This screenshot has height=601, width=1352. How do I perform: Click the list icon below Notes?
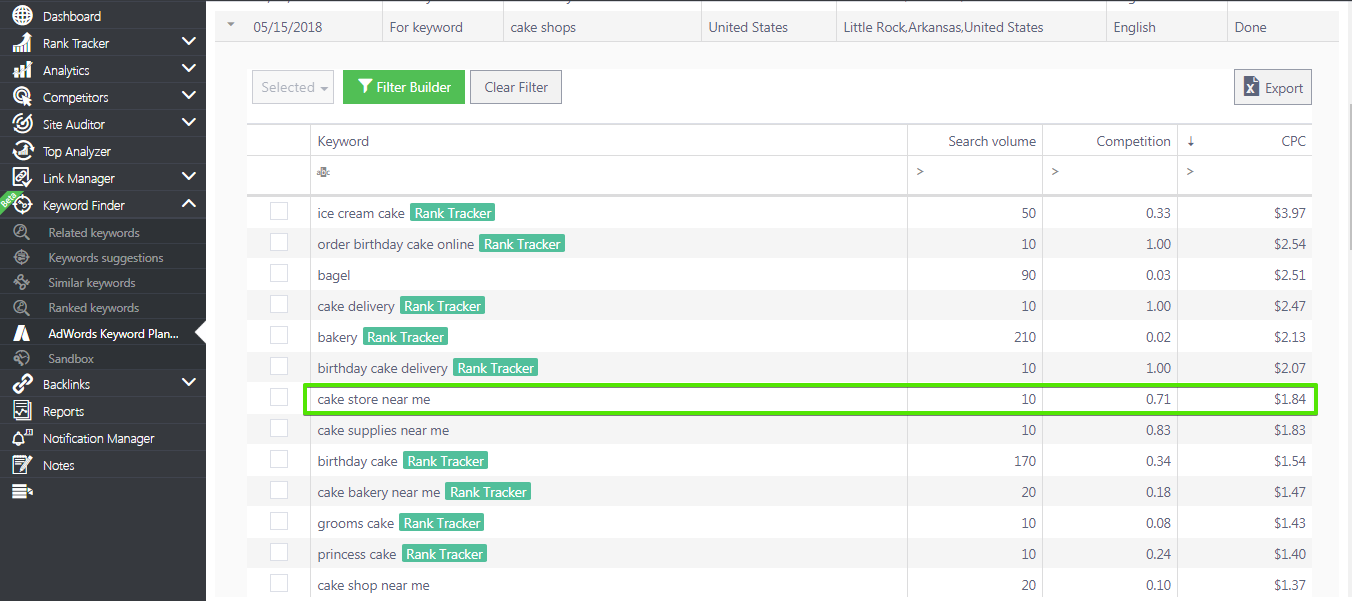(22, 491)
